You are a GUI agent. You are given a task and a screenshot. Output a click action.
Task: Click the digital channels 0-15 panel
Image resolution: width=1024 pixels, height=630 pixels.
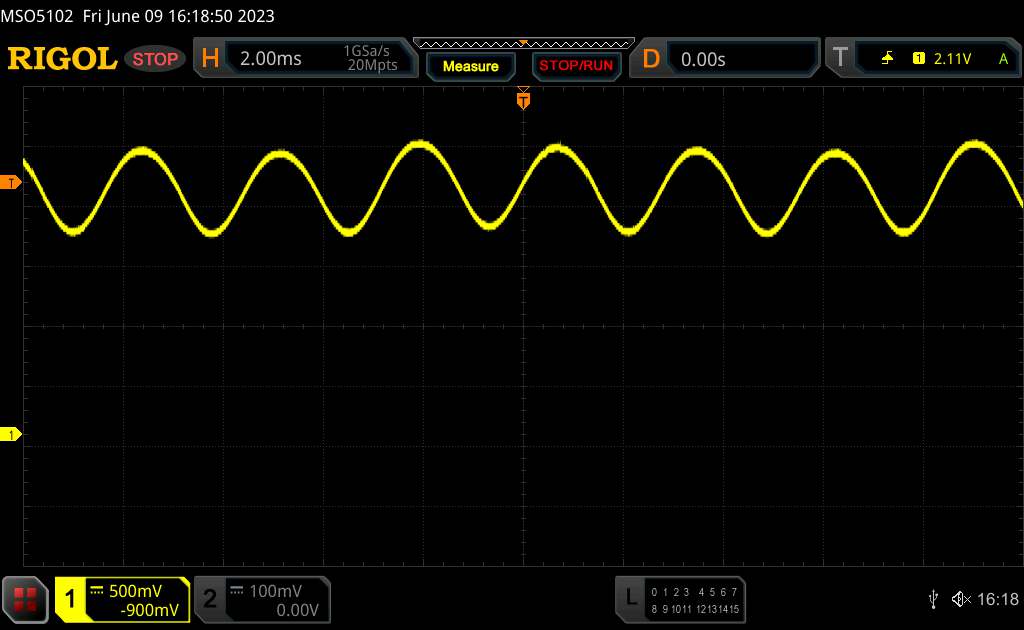click(695, 600)
